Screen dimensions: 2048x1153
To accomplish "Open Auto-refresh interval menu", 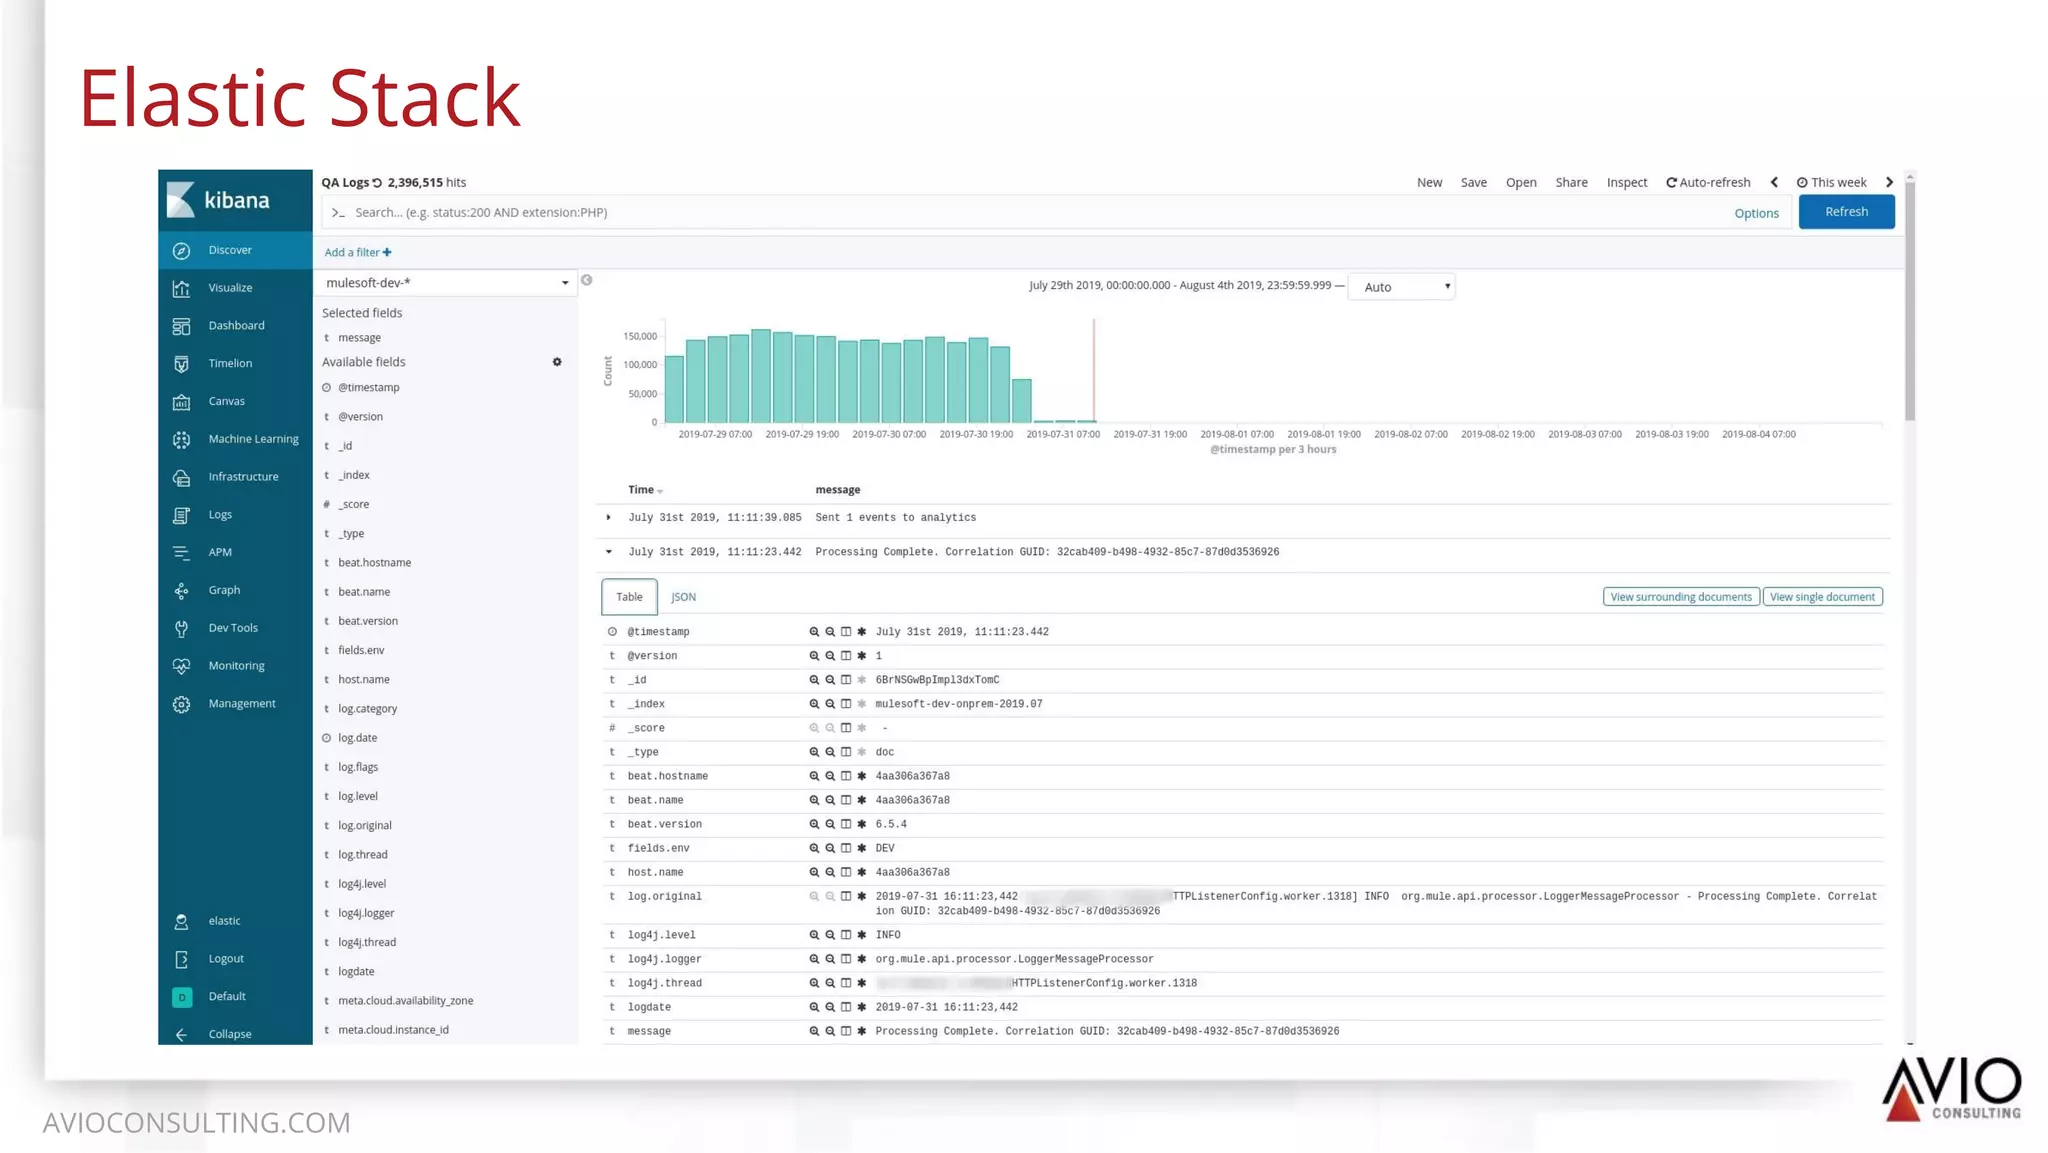I will (x=1708, y=182).
